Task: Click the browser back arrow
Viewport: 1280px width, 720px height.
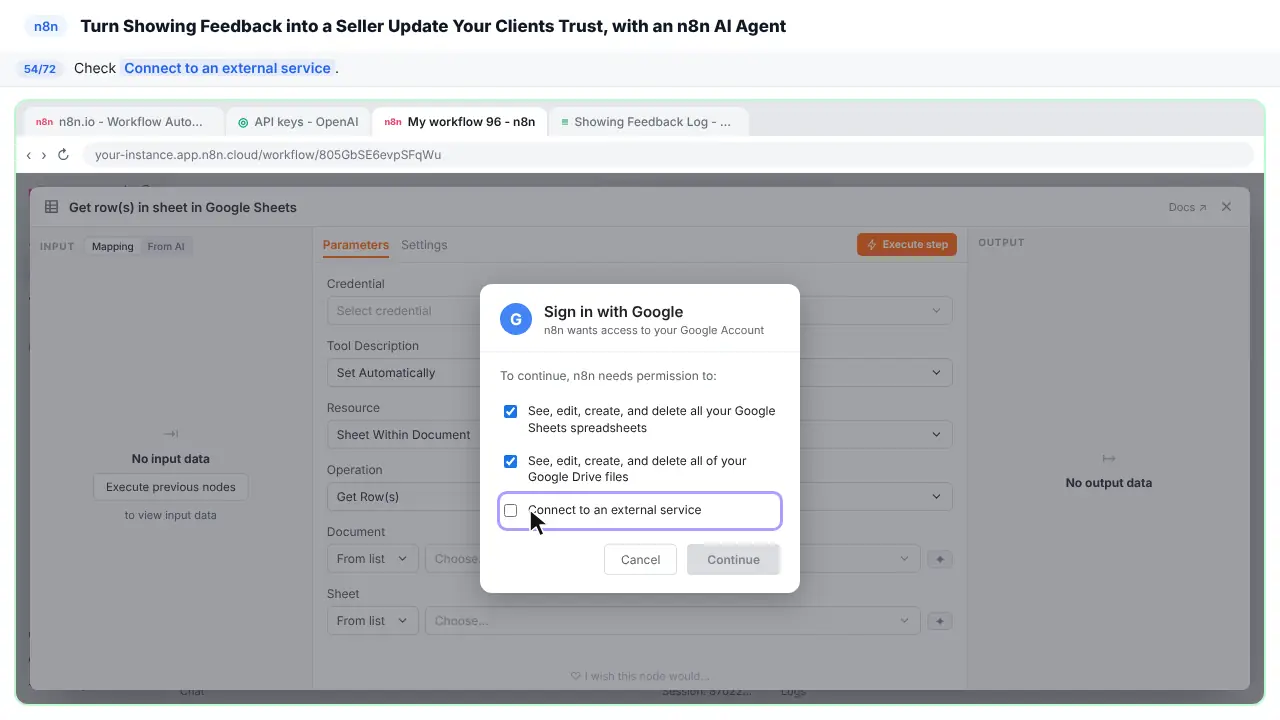Action: [x=29, y=155]
